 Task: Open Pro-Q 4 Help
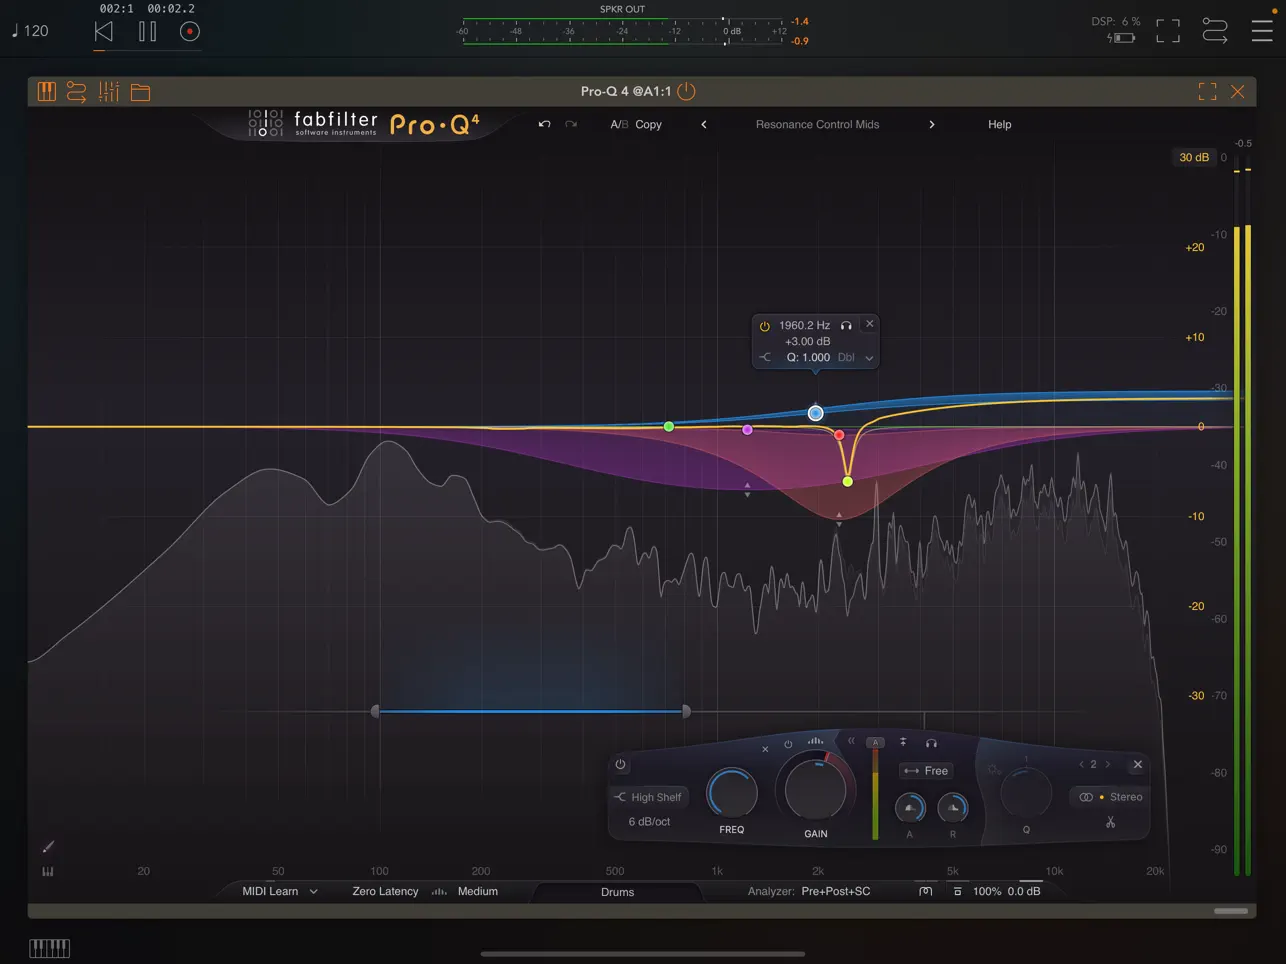tap(999, 124)
